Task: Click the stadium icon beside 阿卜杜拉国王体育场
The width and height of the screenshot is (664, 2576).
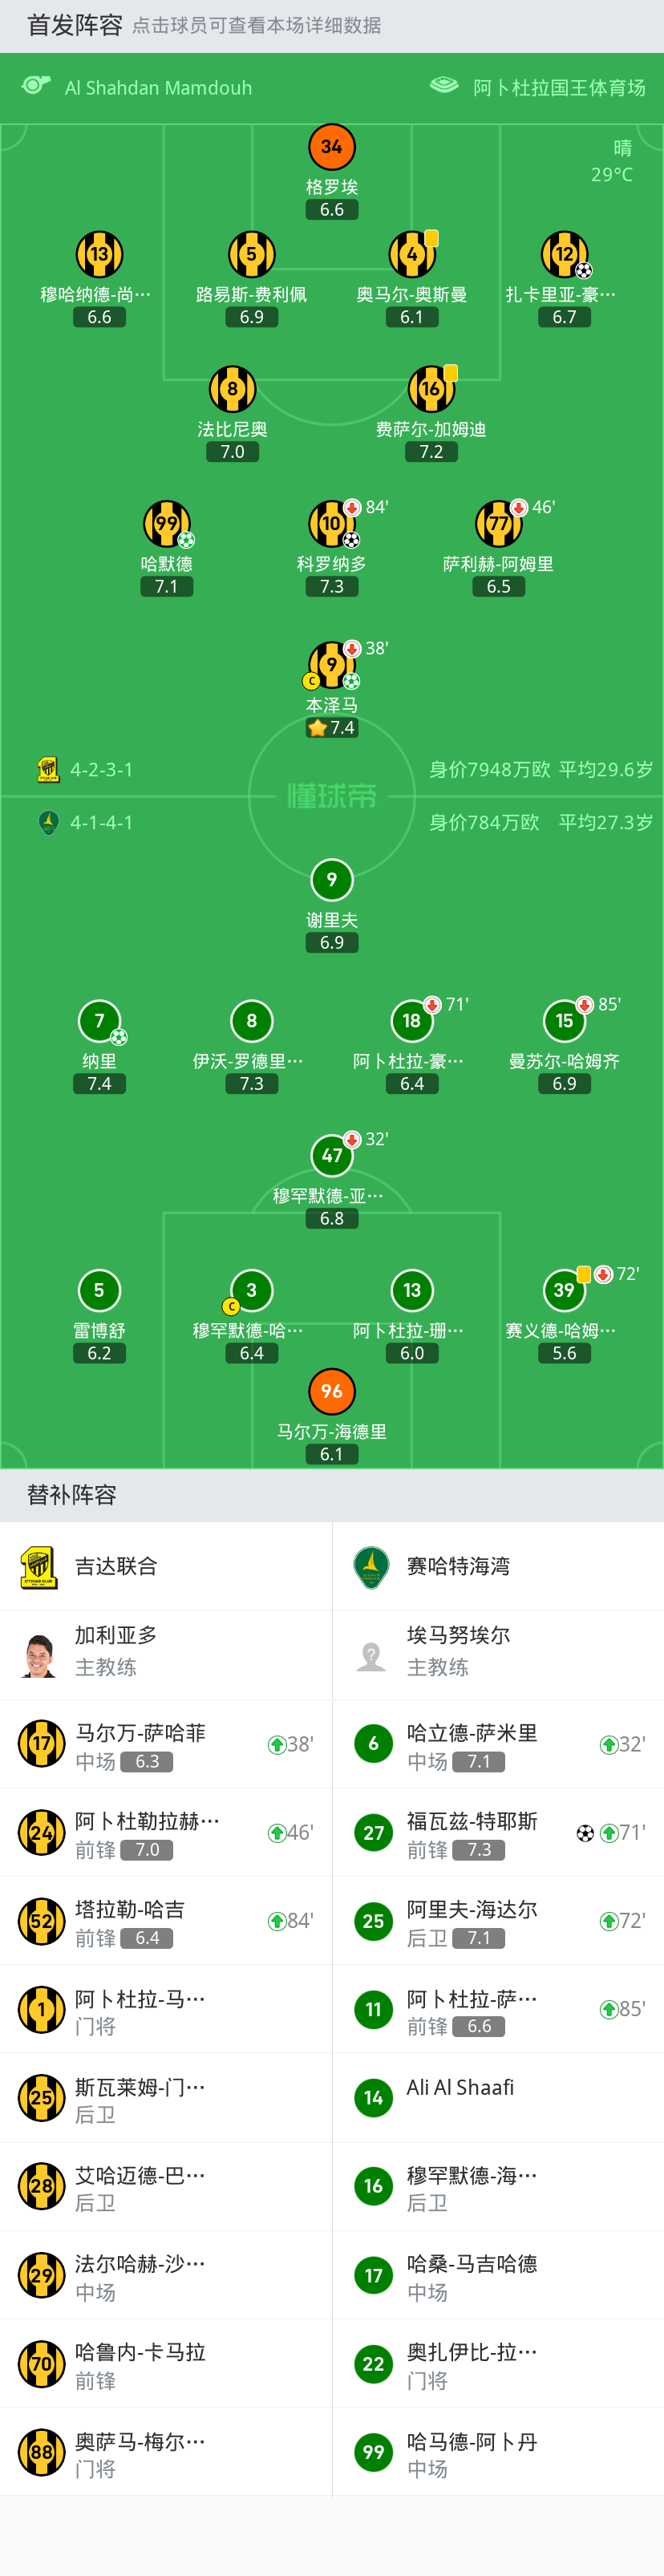Action: pos(444,86)
